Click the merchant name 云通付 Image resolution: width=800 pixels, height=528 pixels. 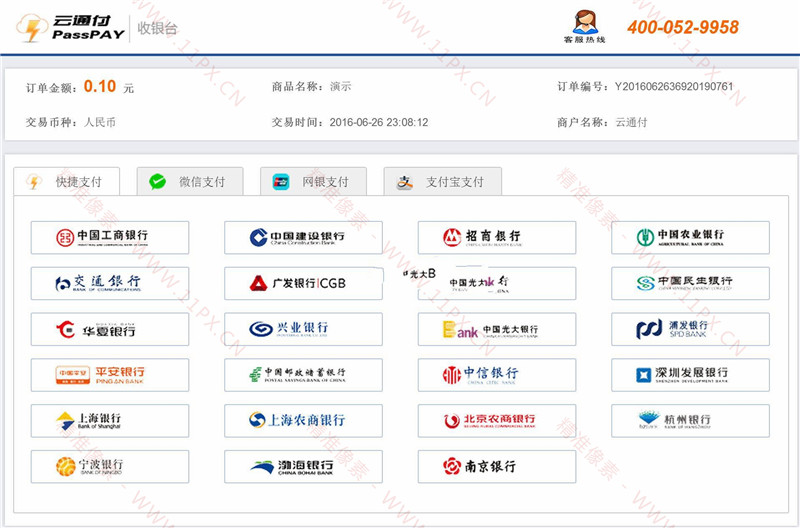pyautogui.click(x=631, y=122)
